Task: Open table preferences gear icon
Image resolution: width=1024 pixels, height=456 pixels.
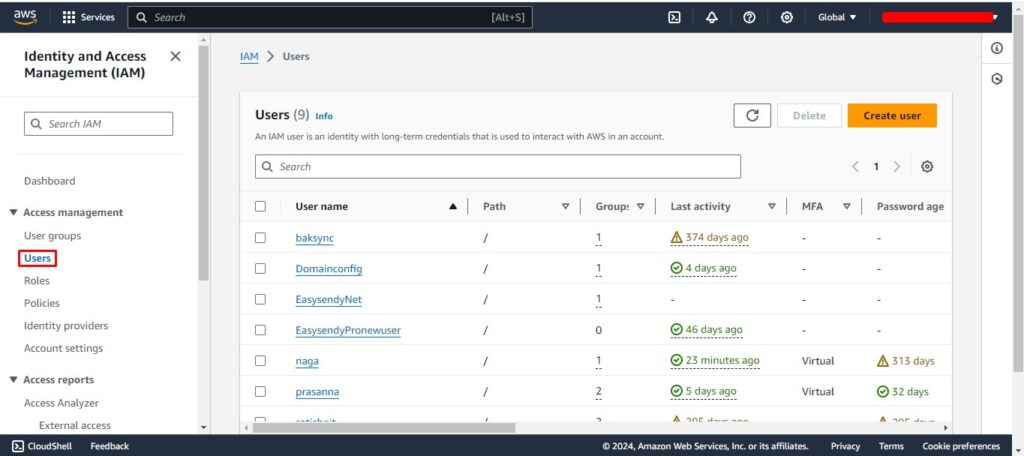Action: (927, 167)
